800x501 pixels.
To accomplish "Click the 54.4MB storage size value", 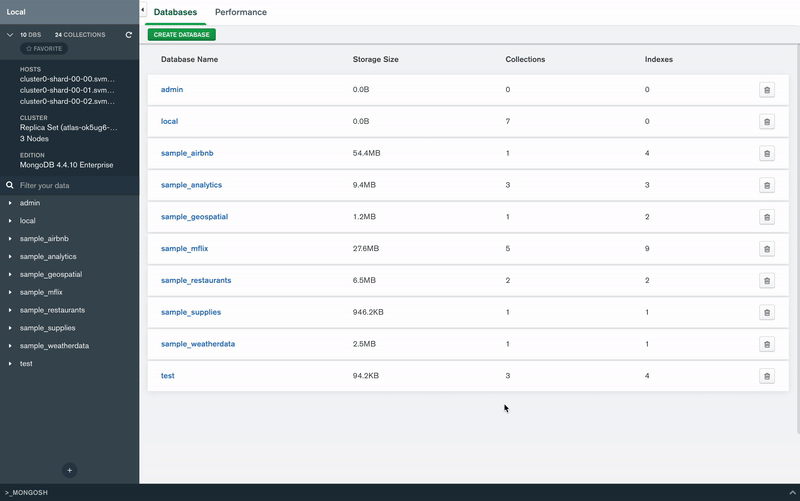I will click(366, 153).
